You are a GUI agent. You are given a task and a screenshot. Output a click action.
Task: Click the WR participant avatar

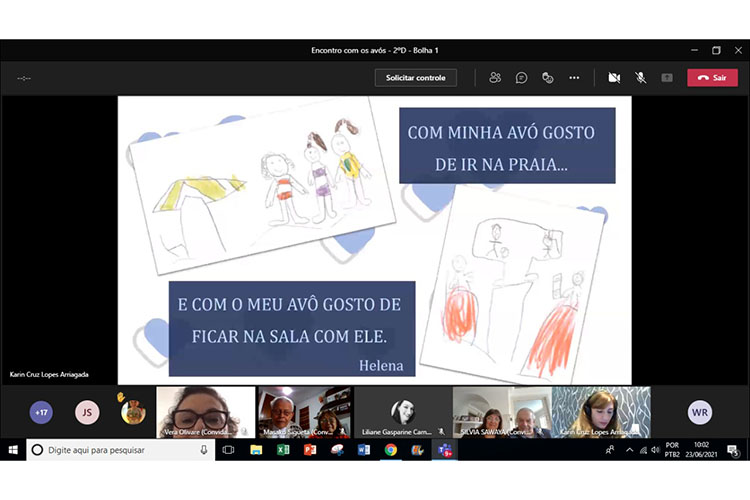point(700,412)
